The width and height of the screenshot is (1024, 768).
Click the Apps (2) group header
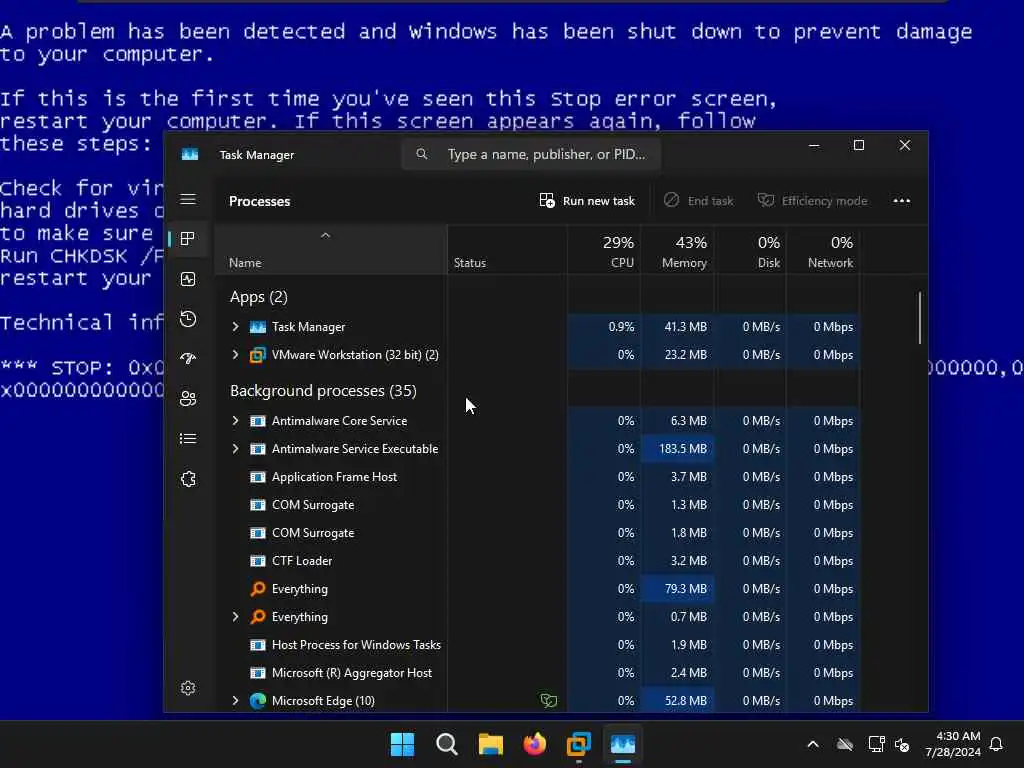coord(259,297)
